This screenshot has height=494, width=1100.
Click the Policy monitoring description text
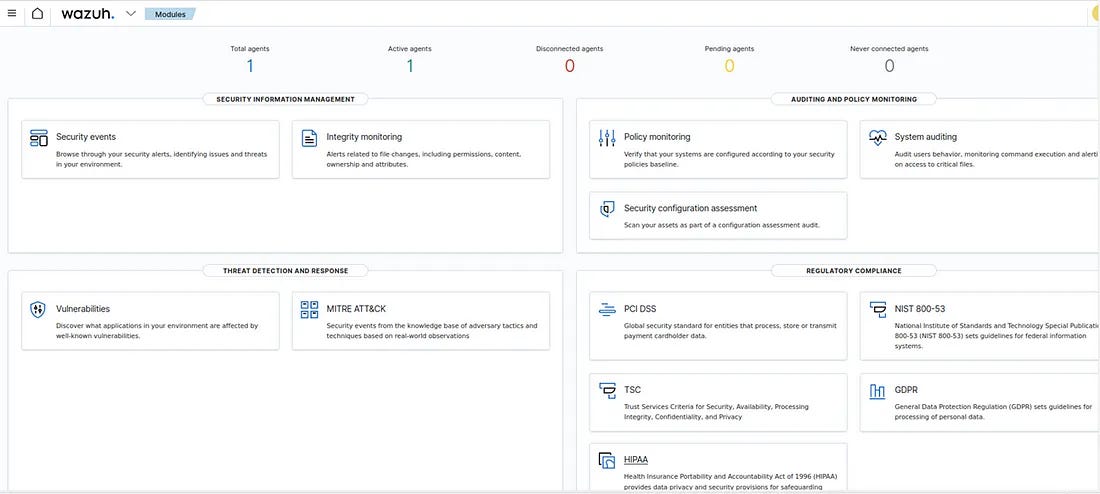click(x=729, y=159)
